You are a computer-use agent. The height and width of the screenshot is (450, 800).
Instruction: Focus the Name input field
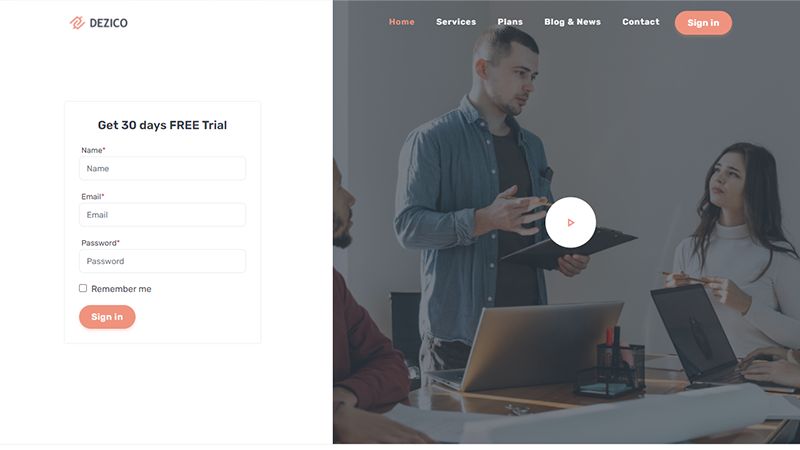pyautogui.click(x=162, y=168)
